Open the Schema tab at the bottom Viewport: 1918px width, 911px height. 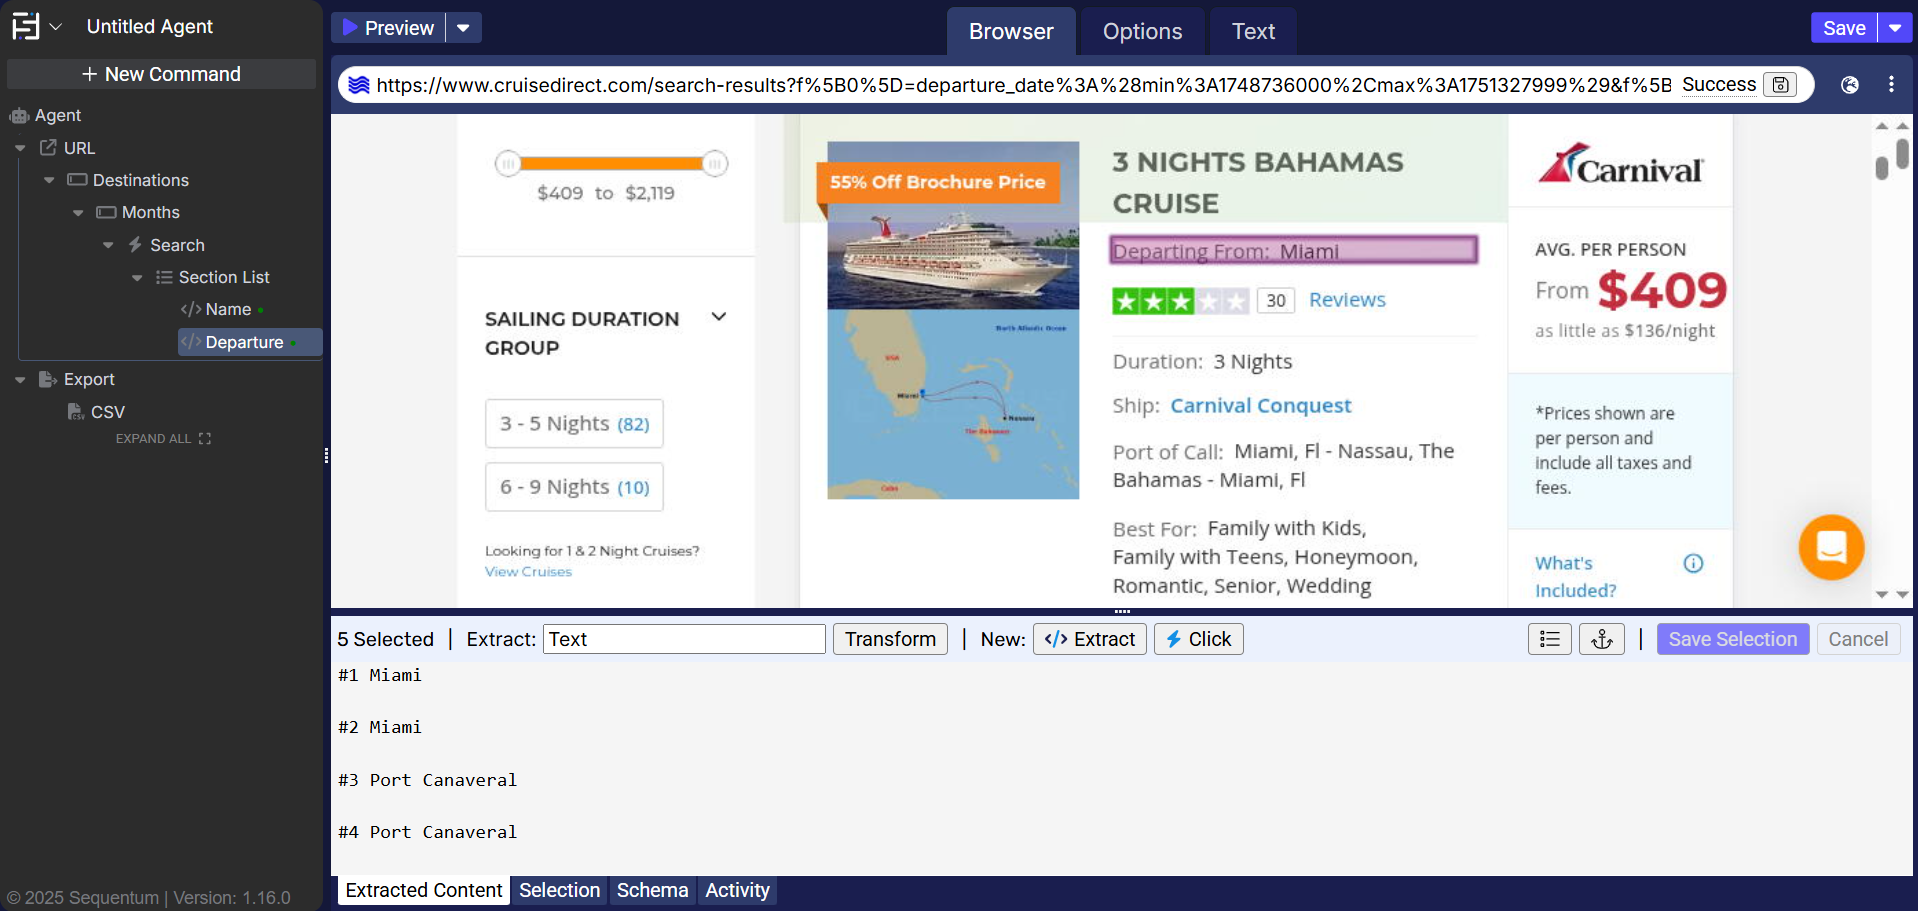(652, 890)
